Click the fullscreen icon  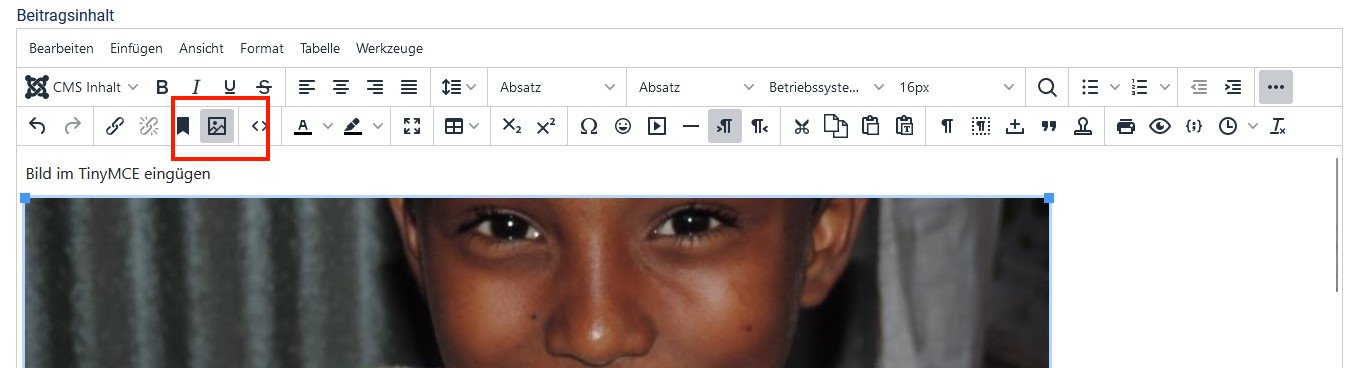412,126
